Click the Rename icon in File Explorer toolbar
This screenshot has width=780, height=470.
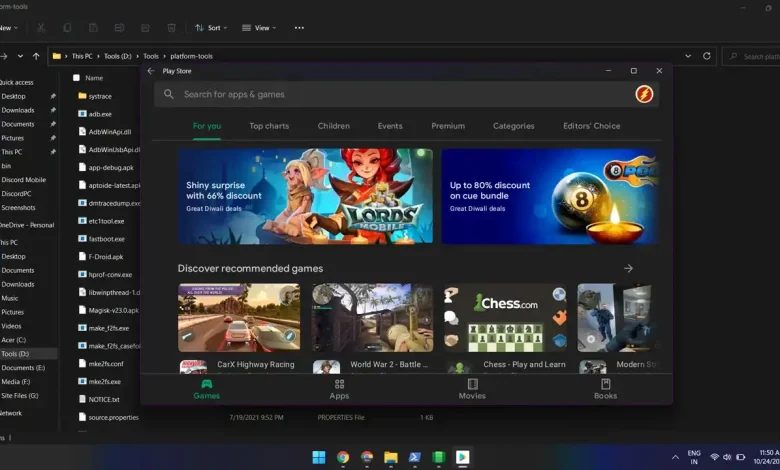[119, 28]
